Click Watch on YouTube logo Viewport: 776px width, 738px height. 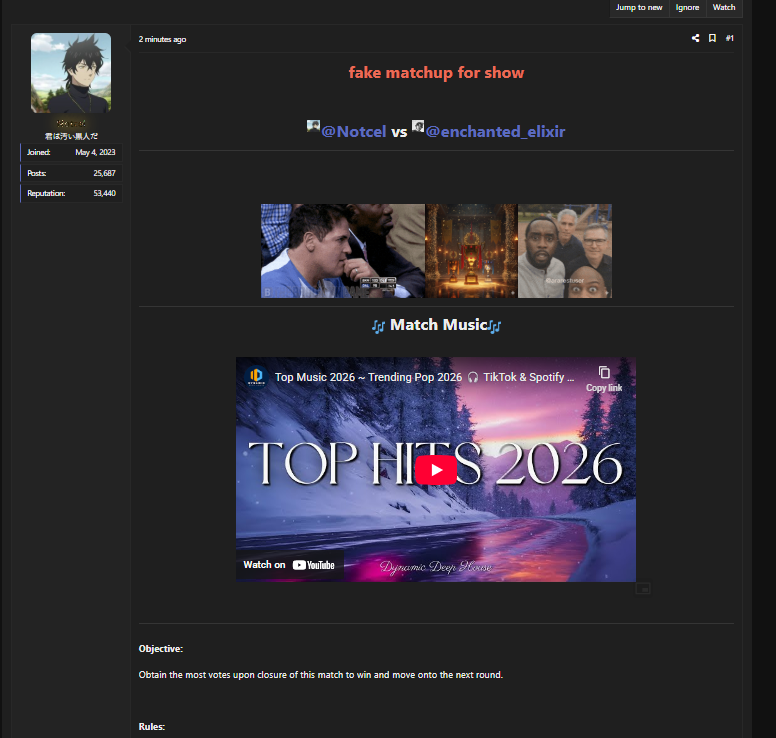pos(289,565)
